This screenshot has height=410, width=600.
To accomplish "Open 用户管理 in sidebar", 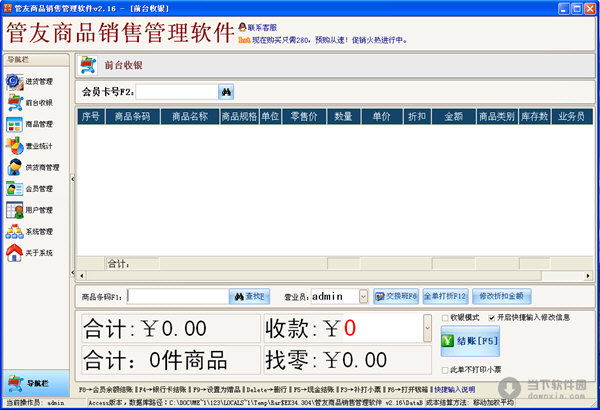I will pyautogui.click(x=30, y=210).
